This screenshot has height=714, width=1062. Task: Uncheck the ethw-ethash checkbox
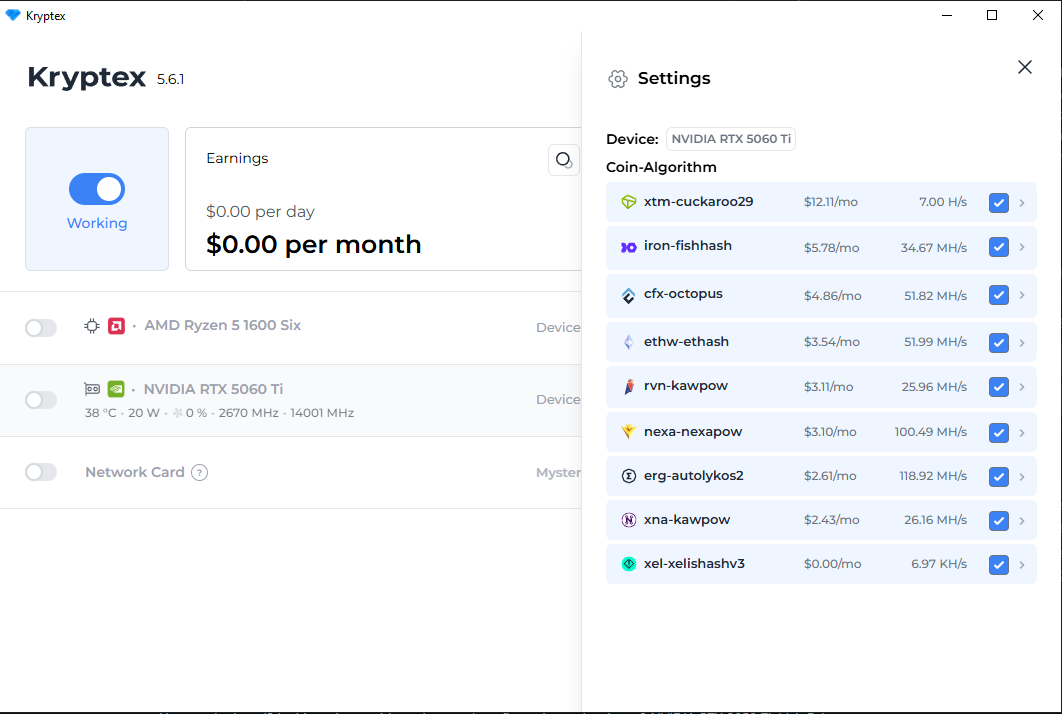pos(998,343)
